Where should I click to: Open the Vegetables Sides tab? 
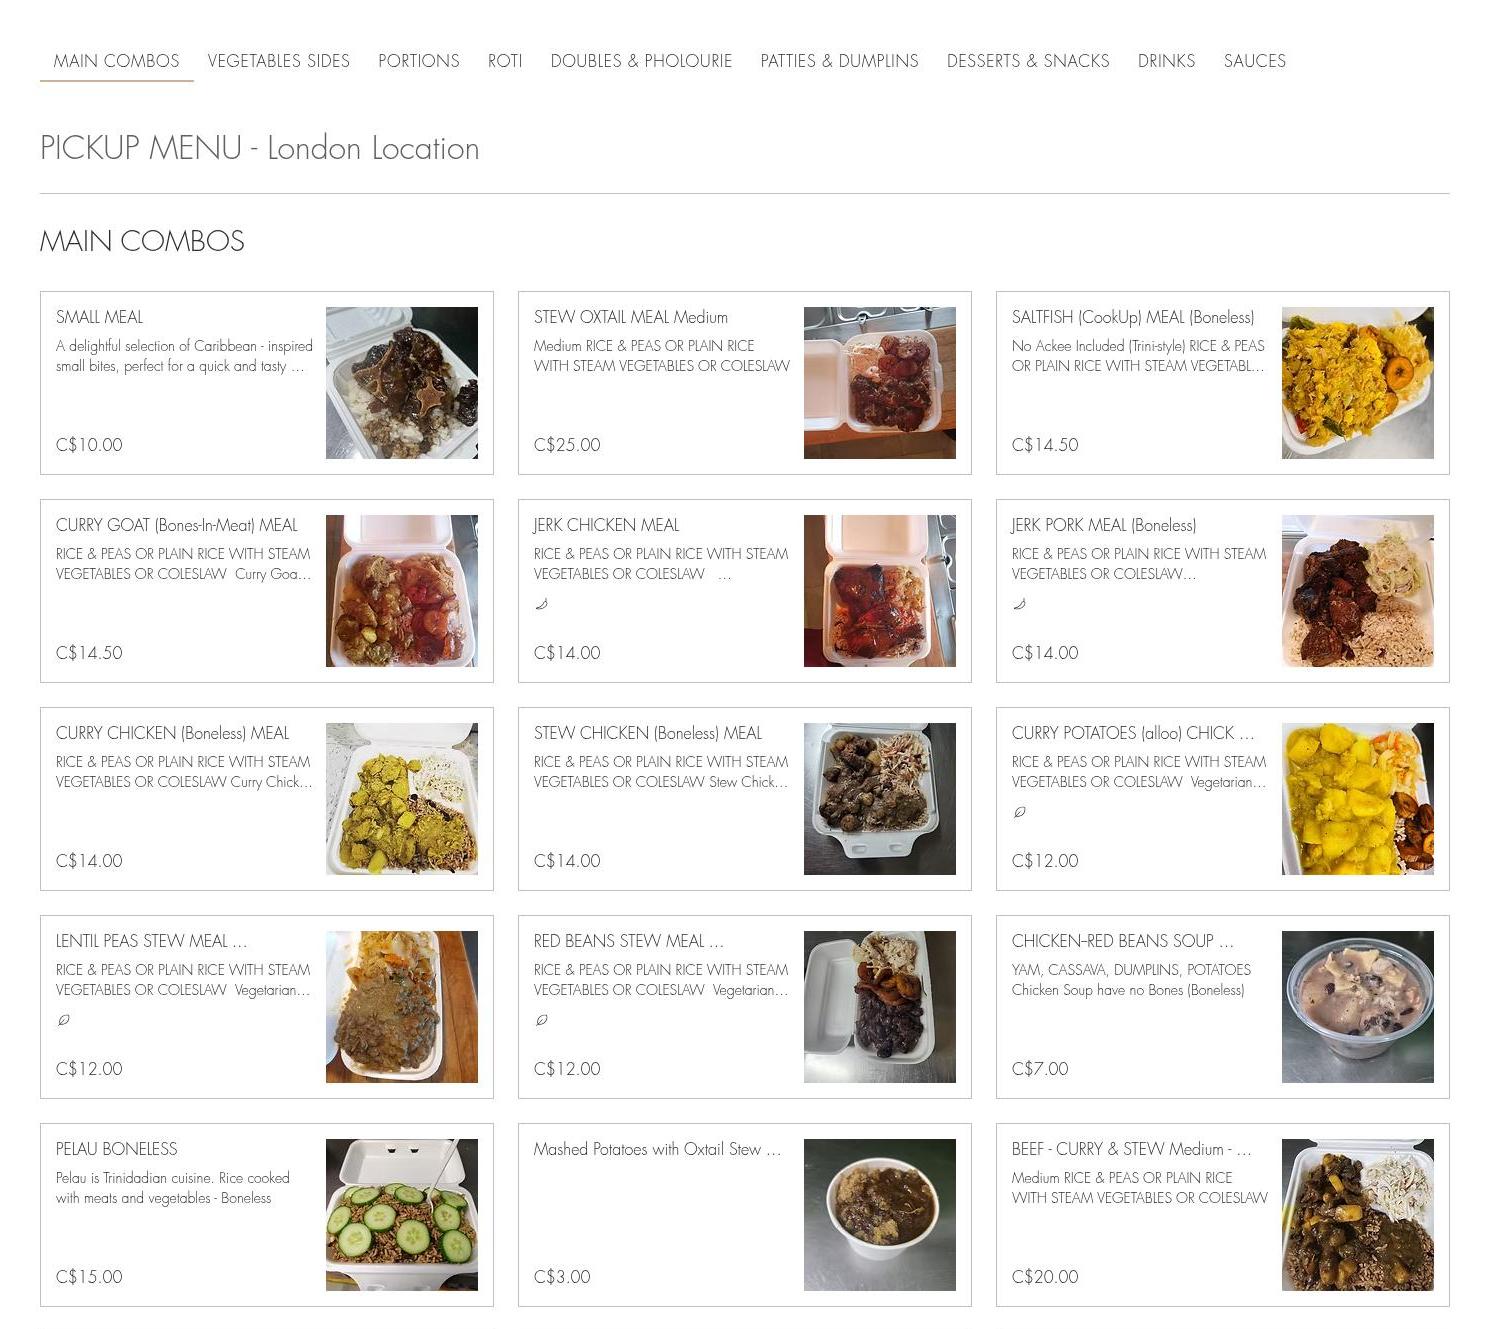279,61
